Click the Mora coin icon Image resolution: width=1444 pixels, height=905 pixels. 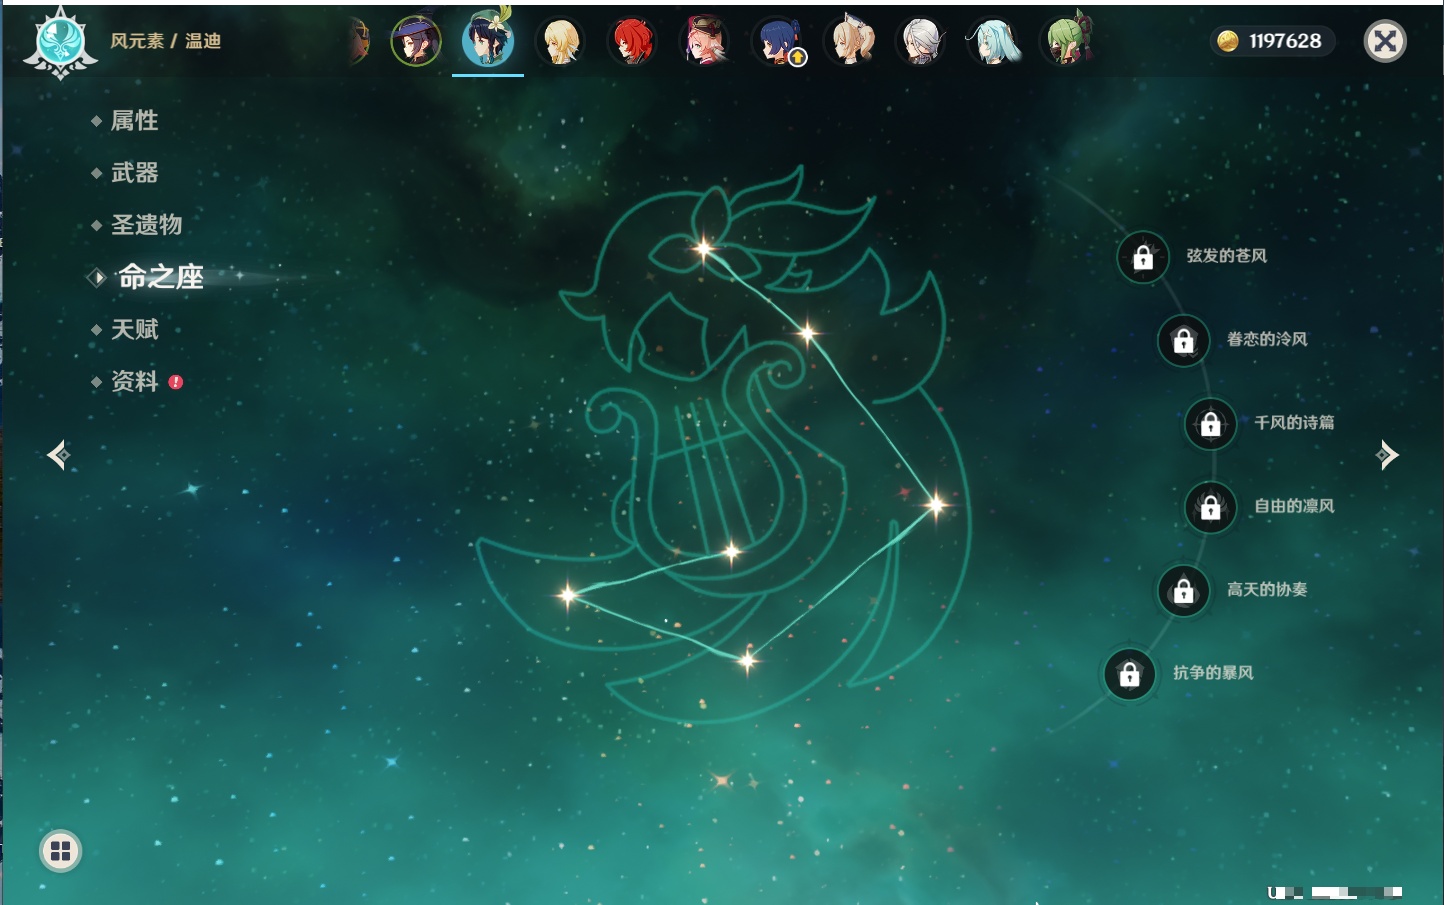click(x=1227, y=41)
